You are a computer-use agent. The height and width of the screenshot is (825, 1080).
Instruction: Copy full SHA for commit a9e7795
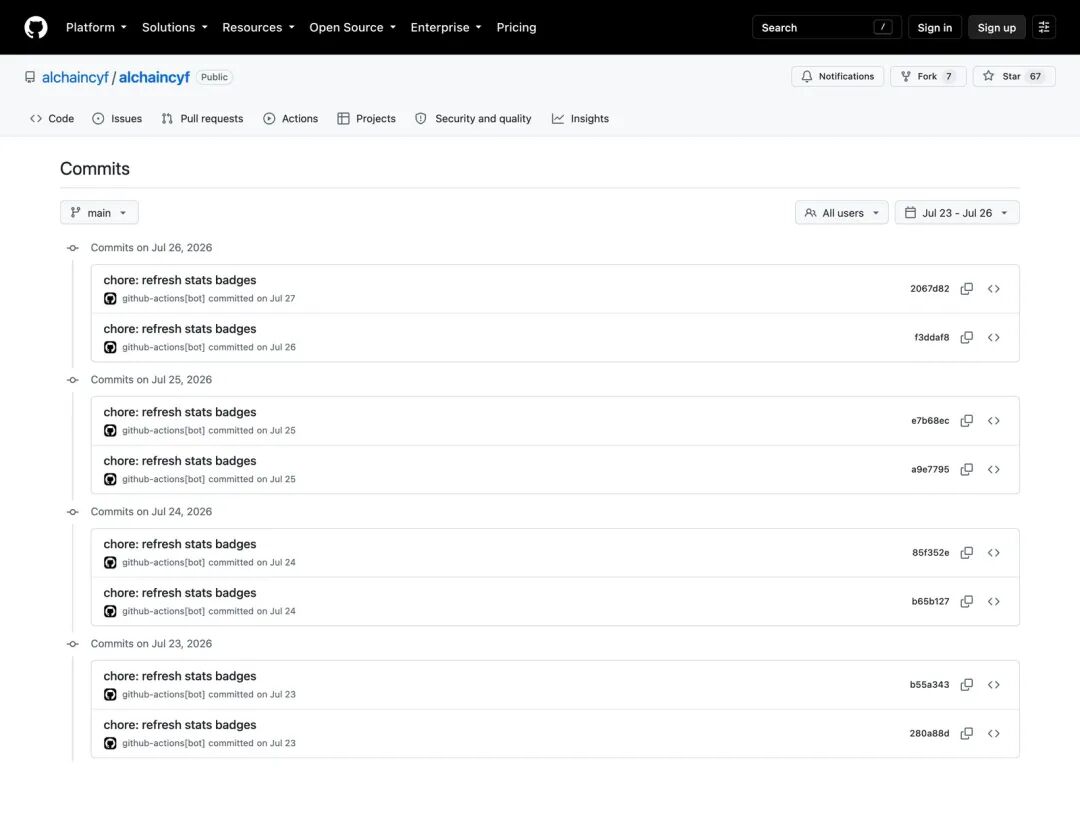pos(966,470)
